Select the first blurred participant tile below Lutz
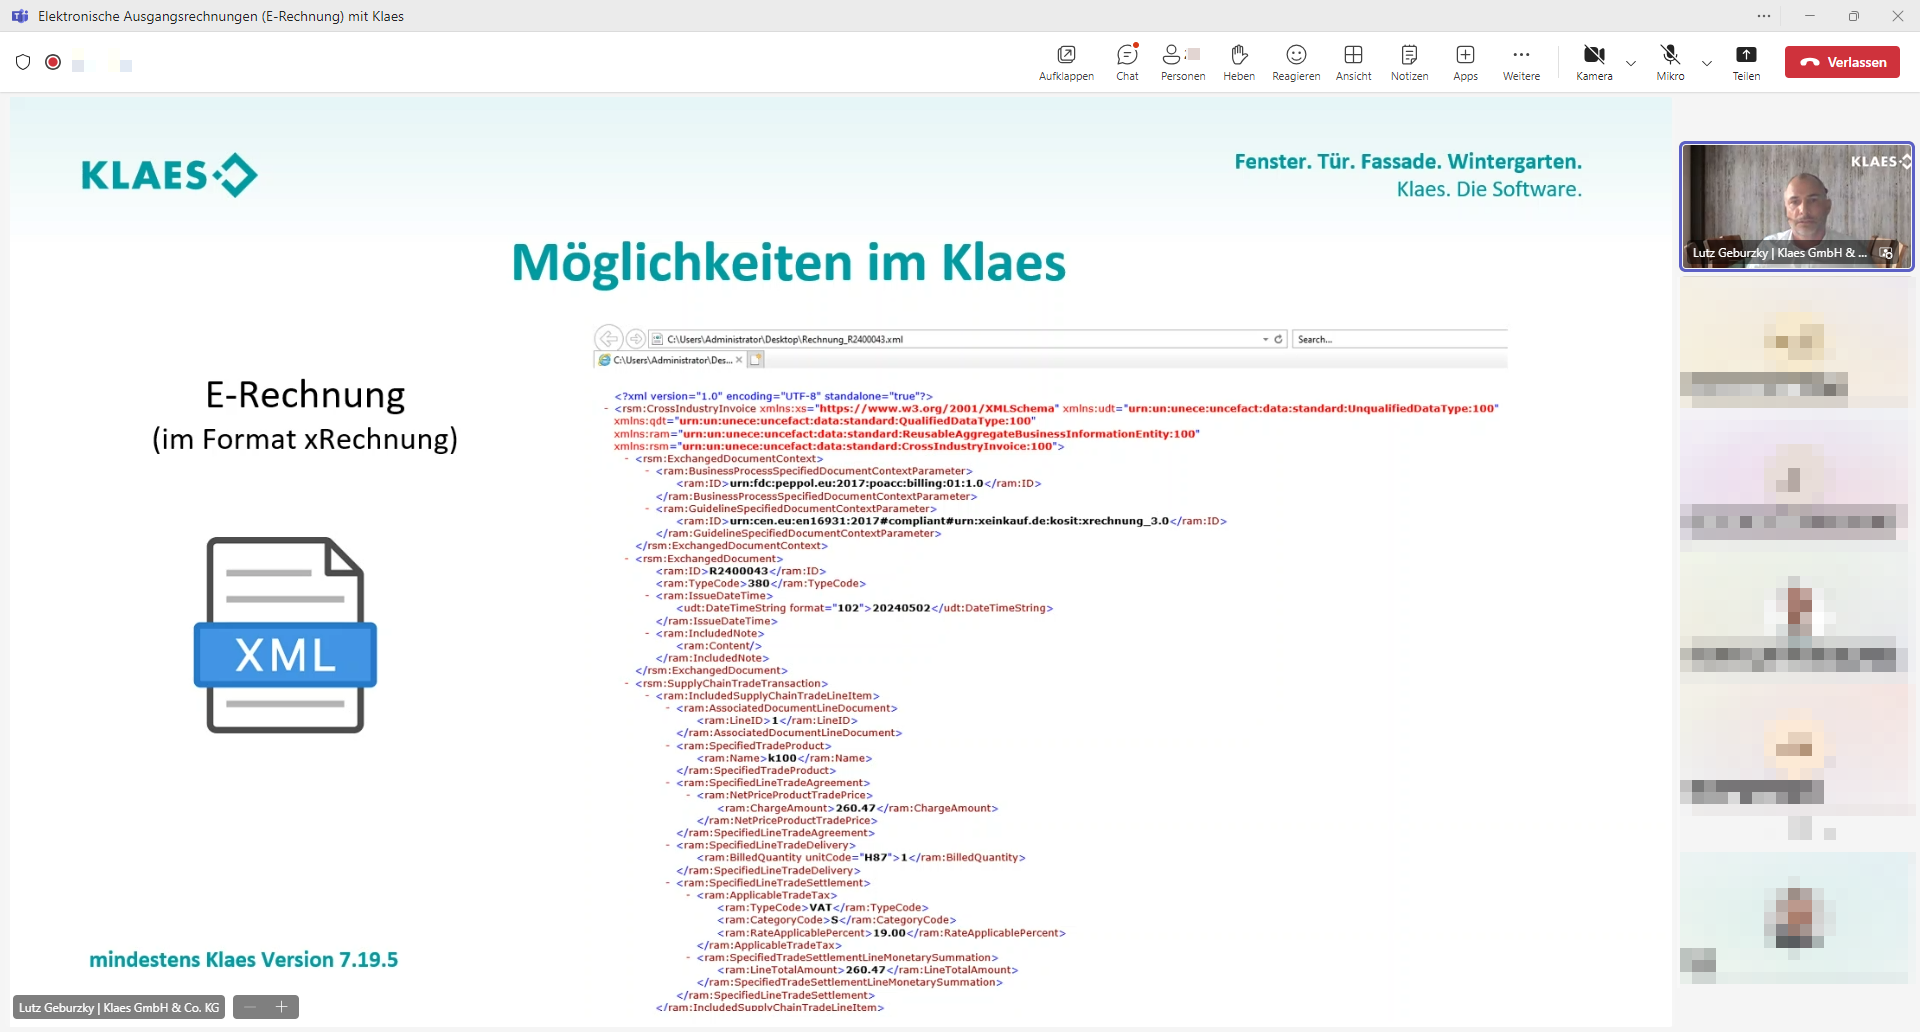1920x1032 pixels. tap(1796, 342)
